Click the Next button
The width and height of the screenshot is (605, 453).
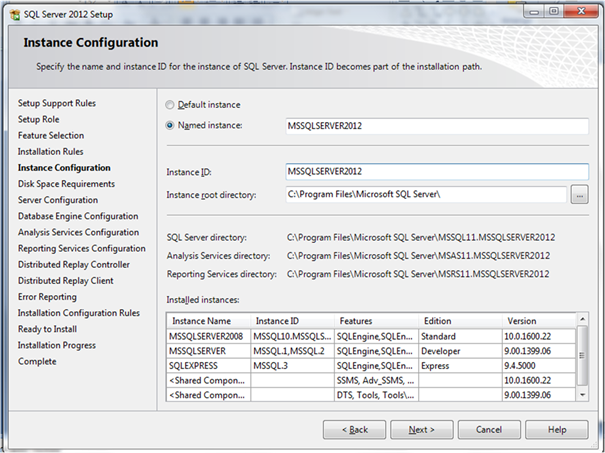422,429
